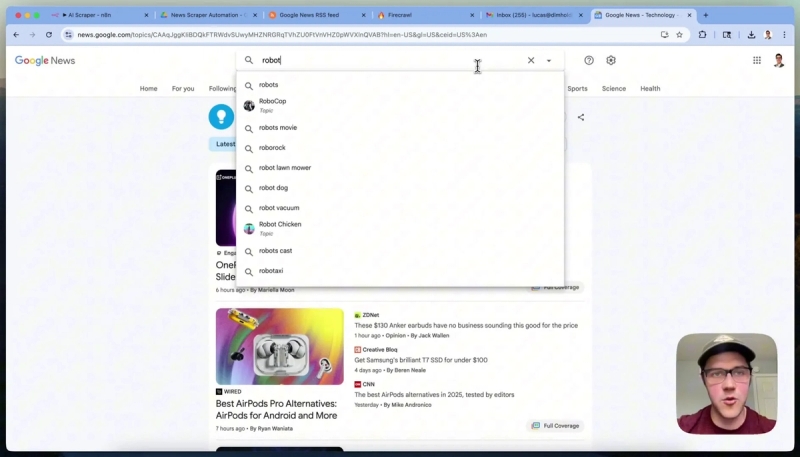Click the Technology topic lightbulb icon
The image size is (800, 457).
221,117
